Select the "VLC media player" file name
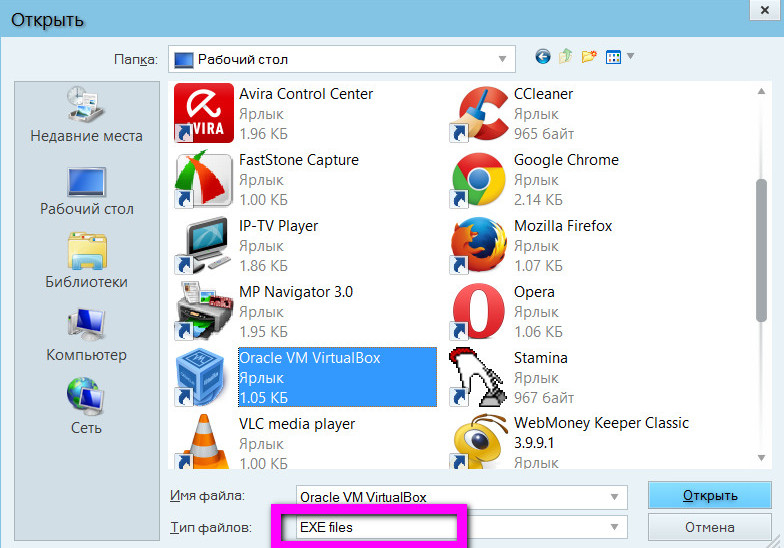The height and width of the screenshot is (548, 784). (297, 424)
